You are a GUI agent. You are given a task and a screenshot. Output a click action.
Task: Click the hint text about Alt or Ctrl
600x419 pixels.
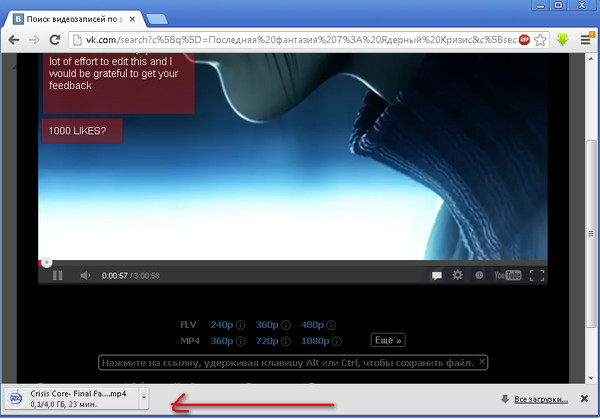tap(288, 363)
